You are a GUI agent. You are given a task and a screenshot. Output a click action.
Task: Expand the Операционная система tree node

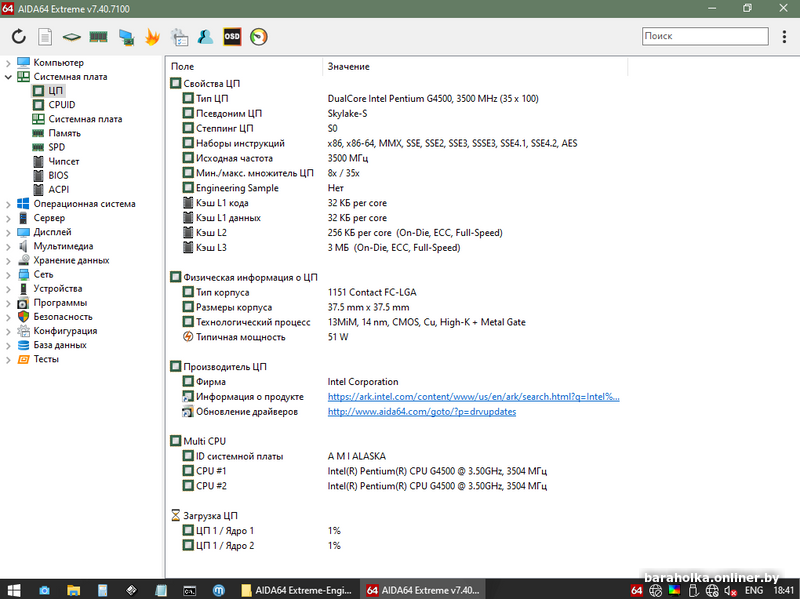8,203
